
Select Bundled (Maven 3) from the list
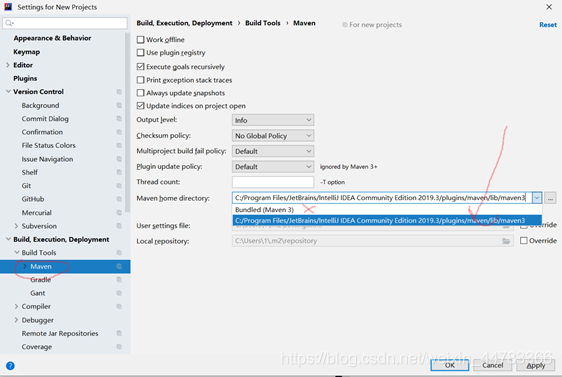click(x=387, y=210)
